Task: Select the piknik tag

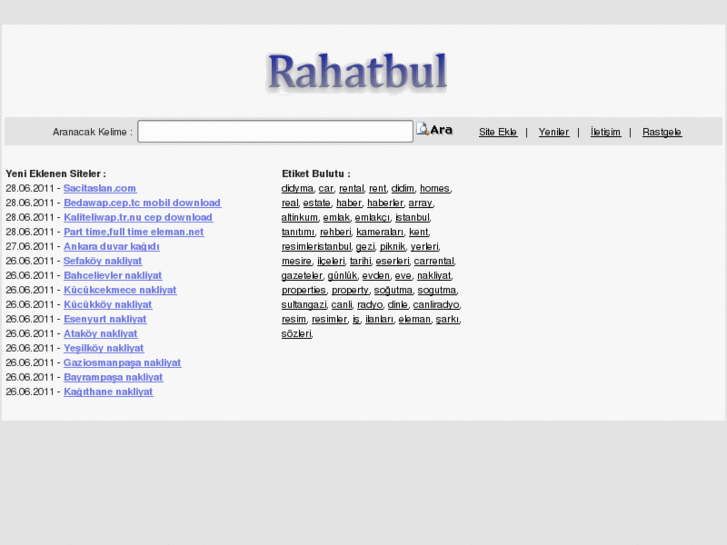Action: click(392, 246)
